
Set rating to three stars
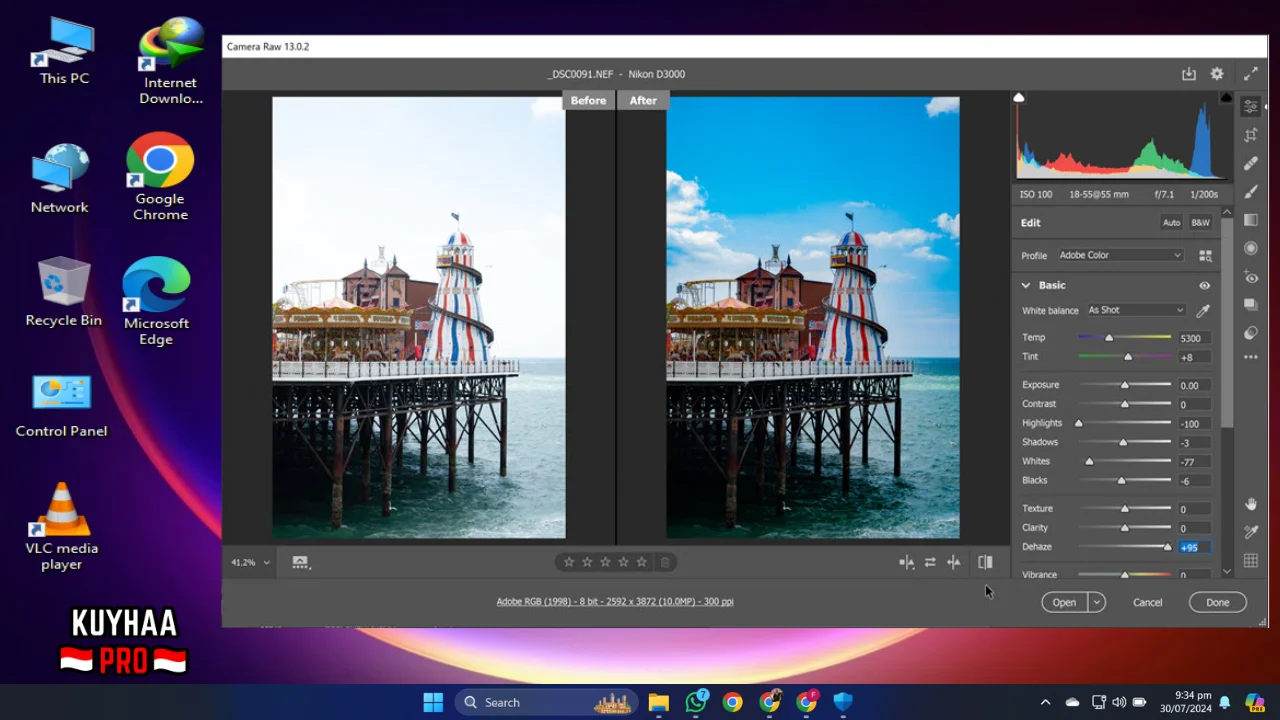pyautogui.click(x=605, y=562)
